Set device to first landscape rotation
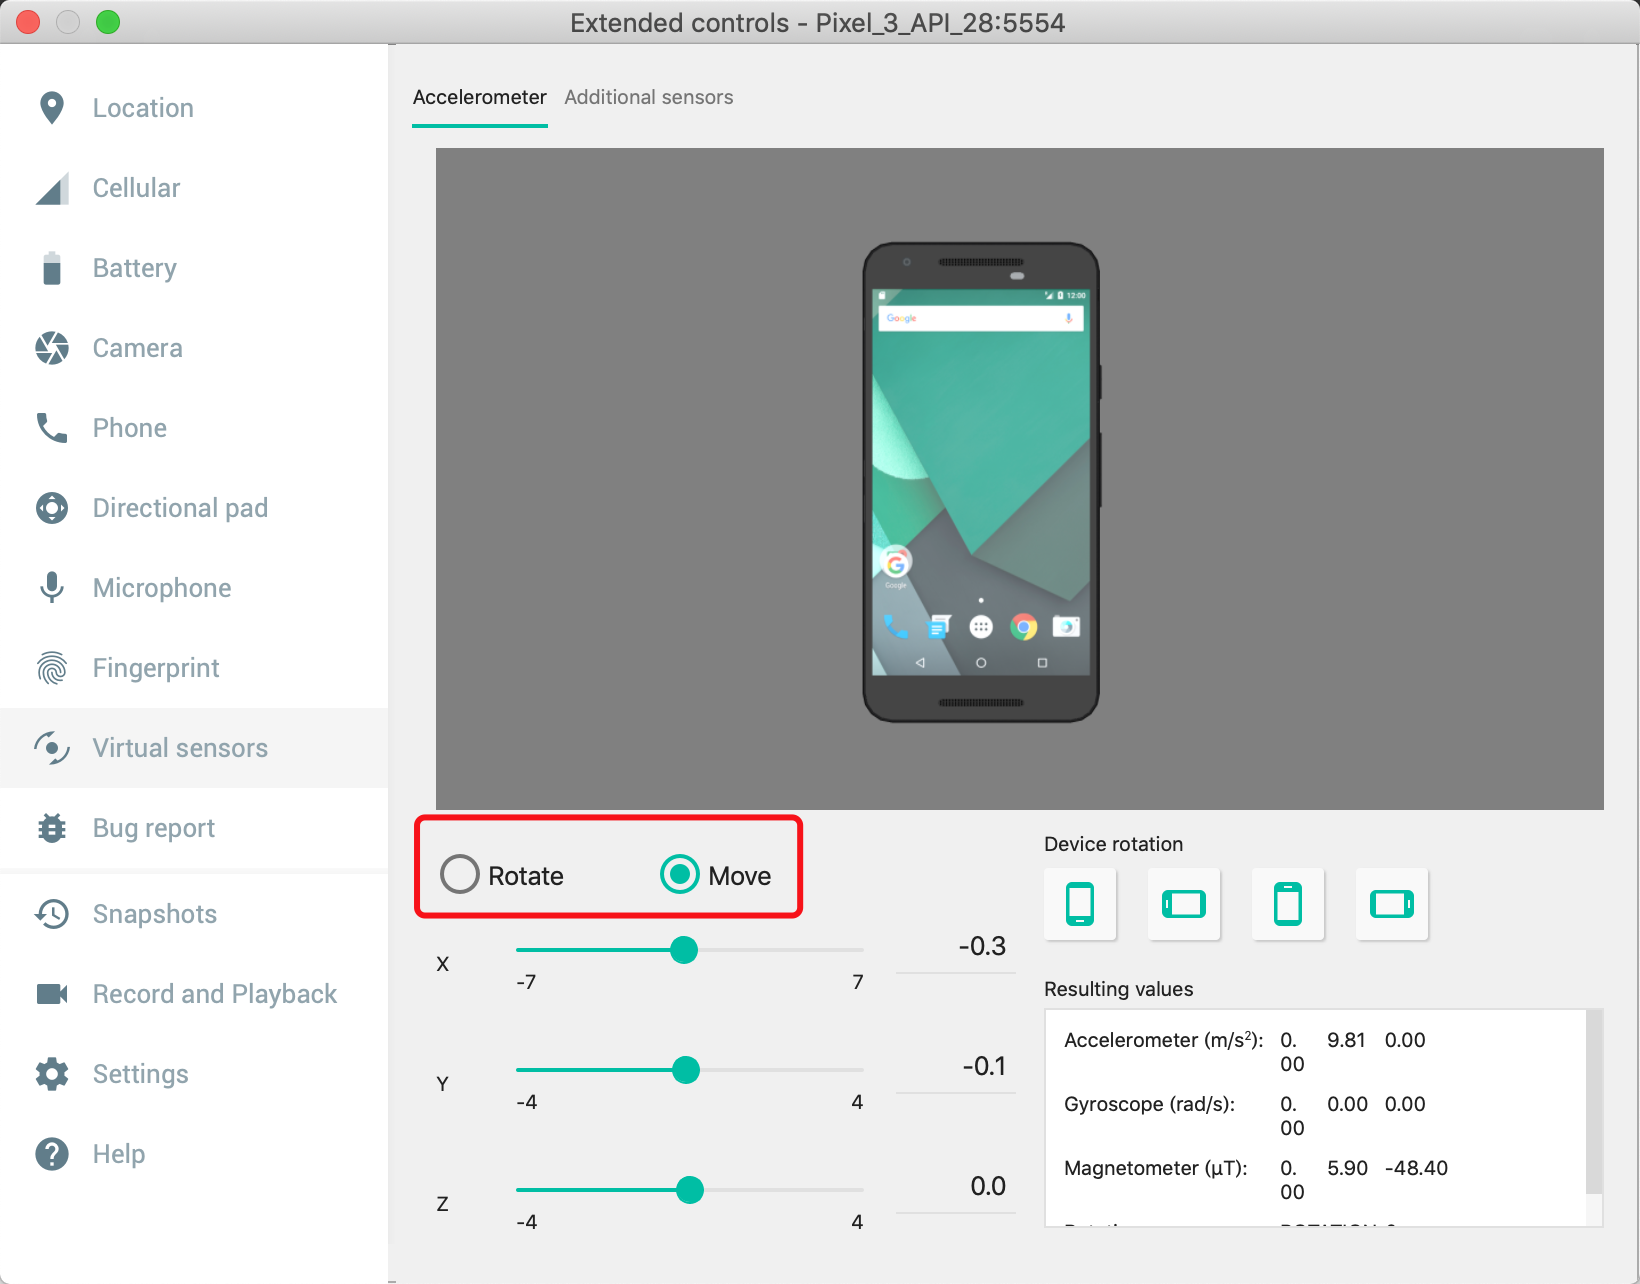The width and height of the screenshot is (1640, 1284). point(1184,904)
